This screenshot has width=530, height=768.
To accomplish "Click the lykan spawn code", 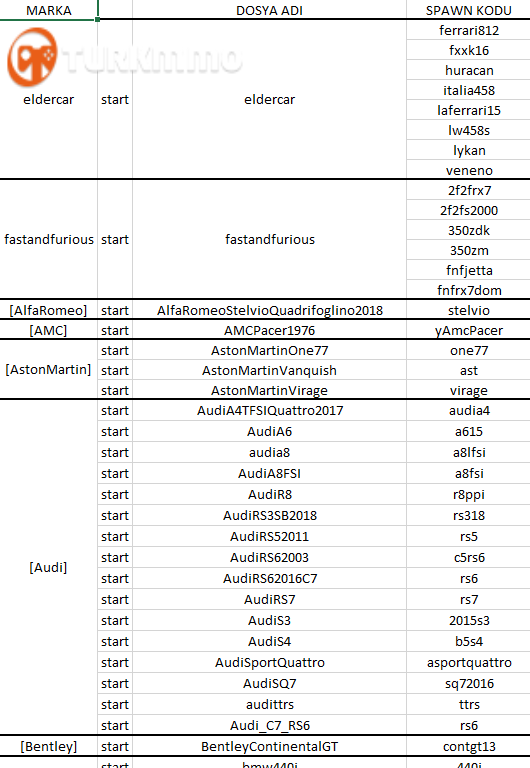I will [x=468, y=150].
